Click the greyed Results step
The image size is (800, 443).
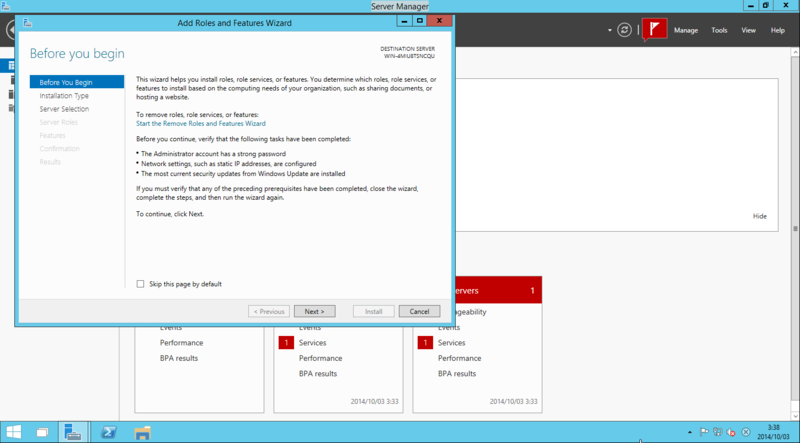[50, 162]
